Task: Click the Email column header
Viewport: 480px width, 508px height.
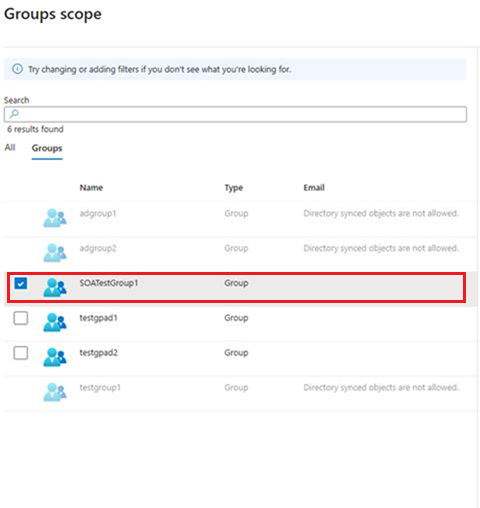Action: [314, 188]
